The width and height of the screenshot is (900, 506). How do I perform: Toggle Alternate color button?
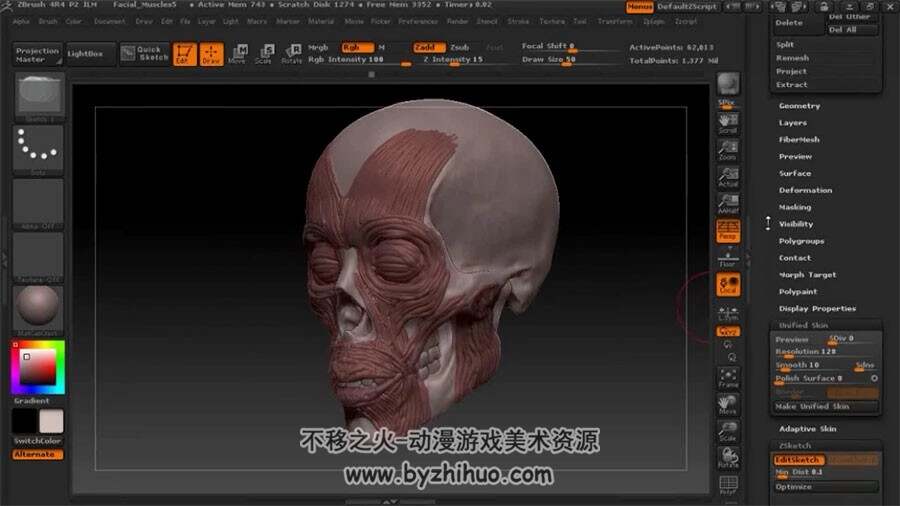click(x=38, y=454)
